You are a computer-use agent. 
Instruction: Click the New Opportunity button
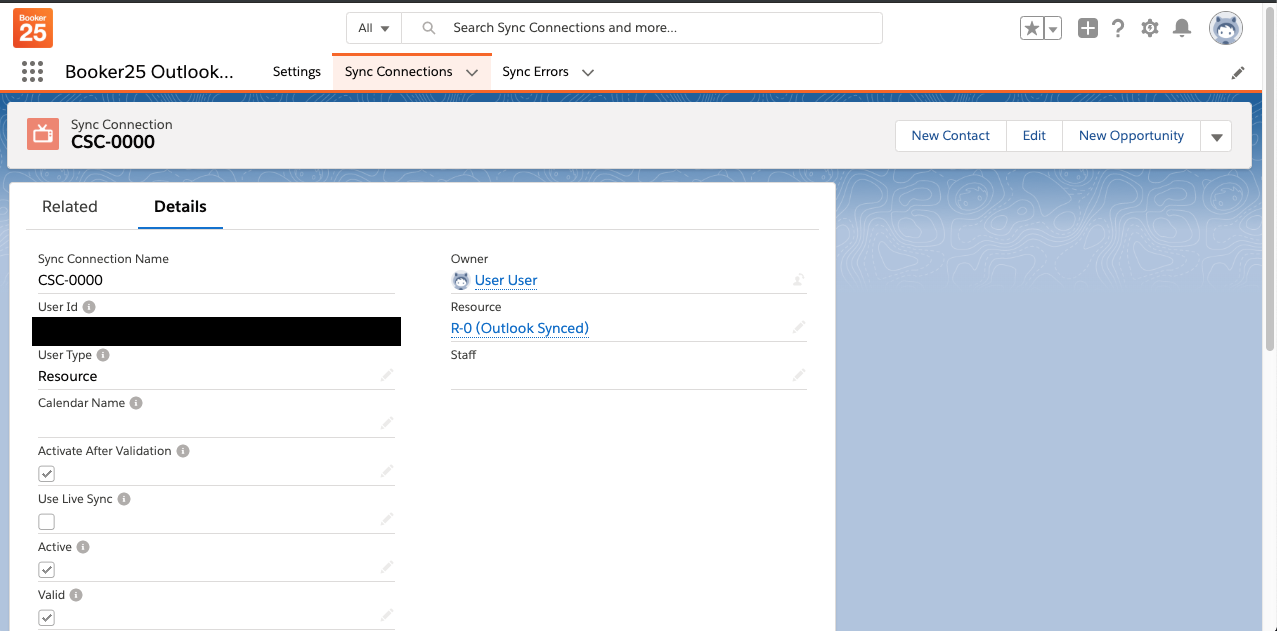tap(1131, 136)
